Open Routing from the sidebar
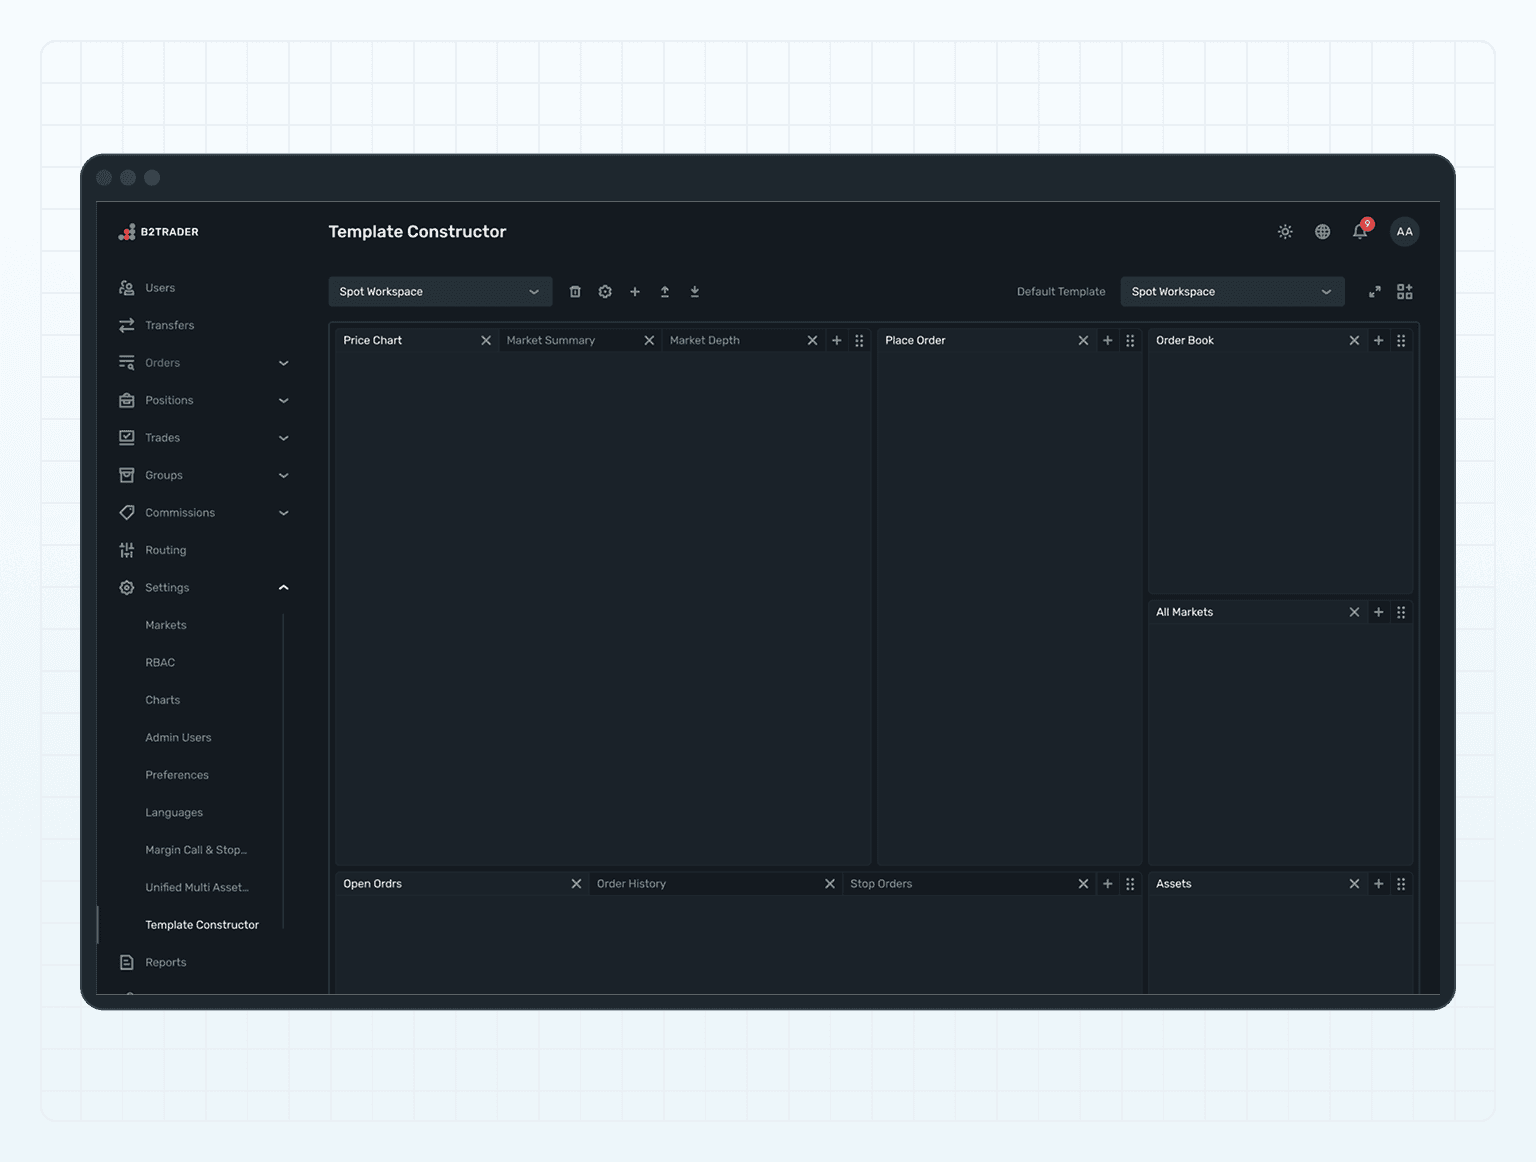Image resolution: width=1536 pixels, height=1162 pixels. (165, 551)
